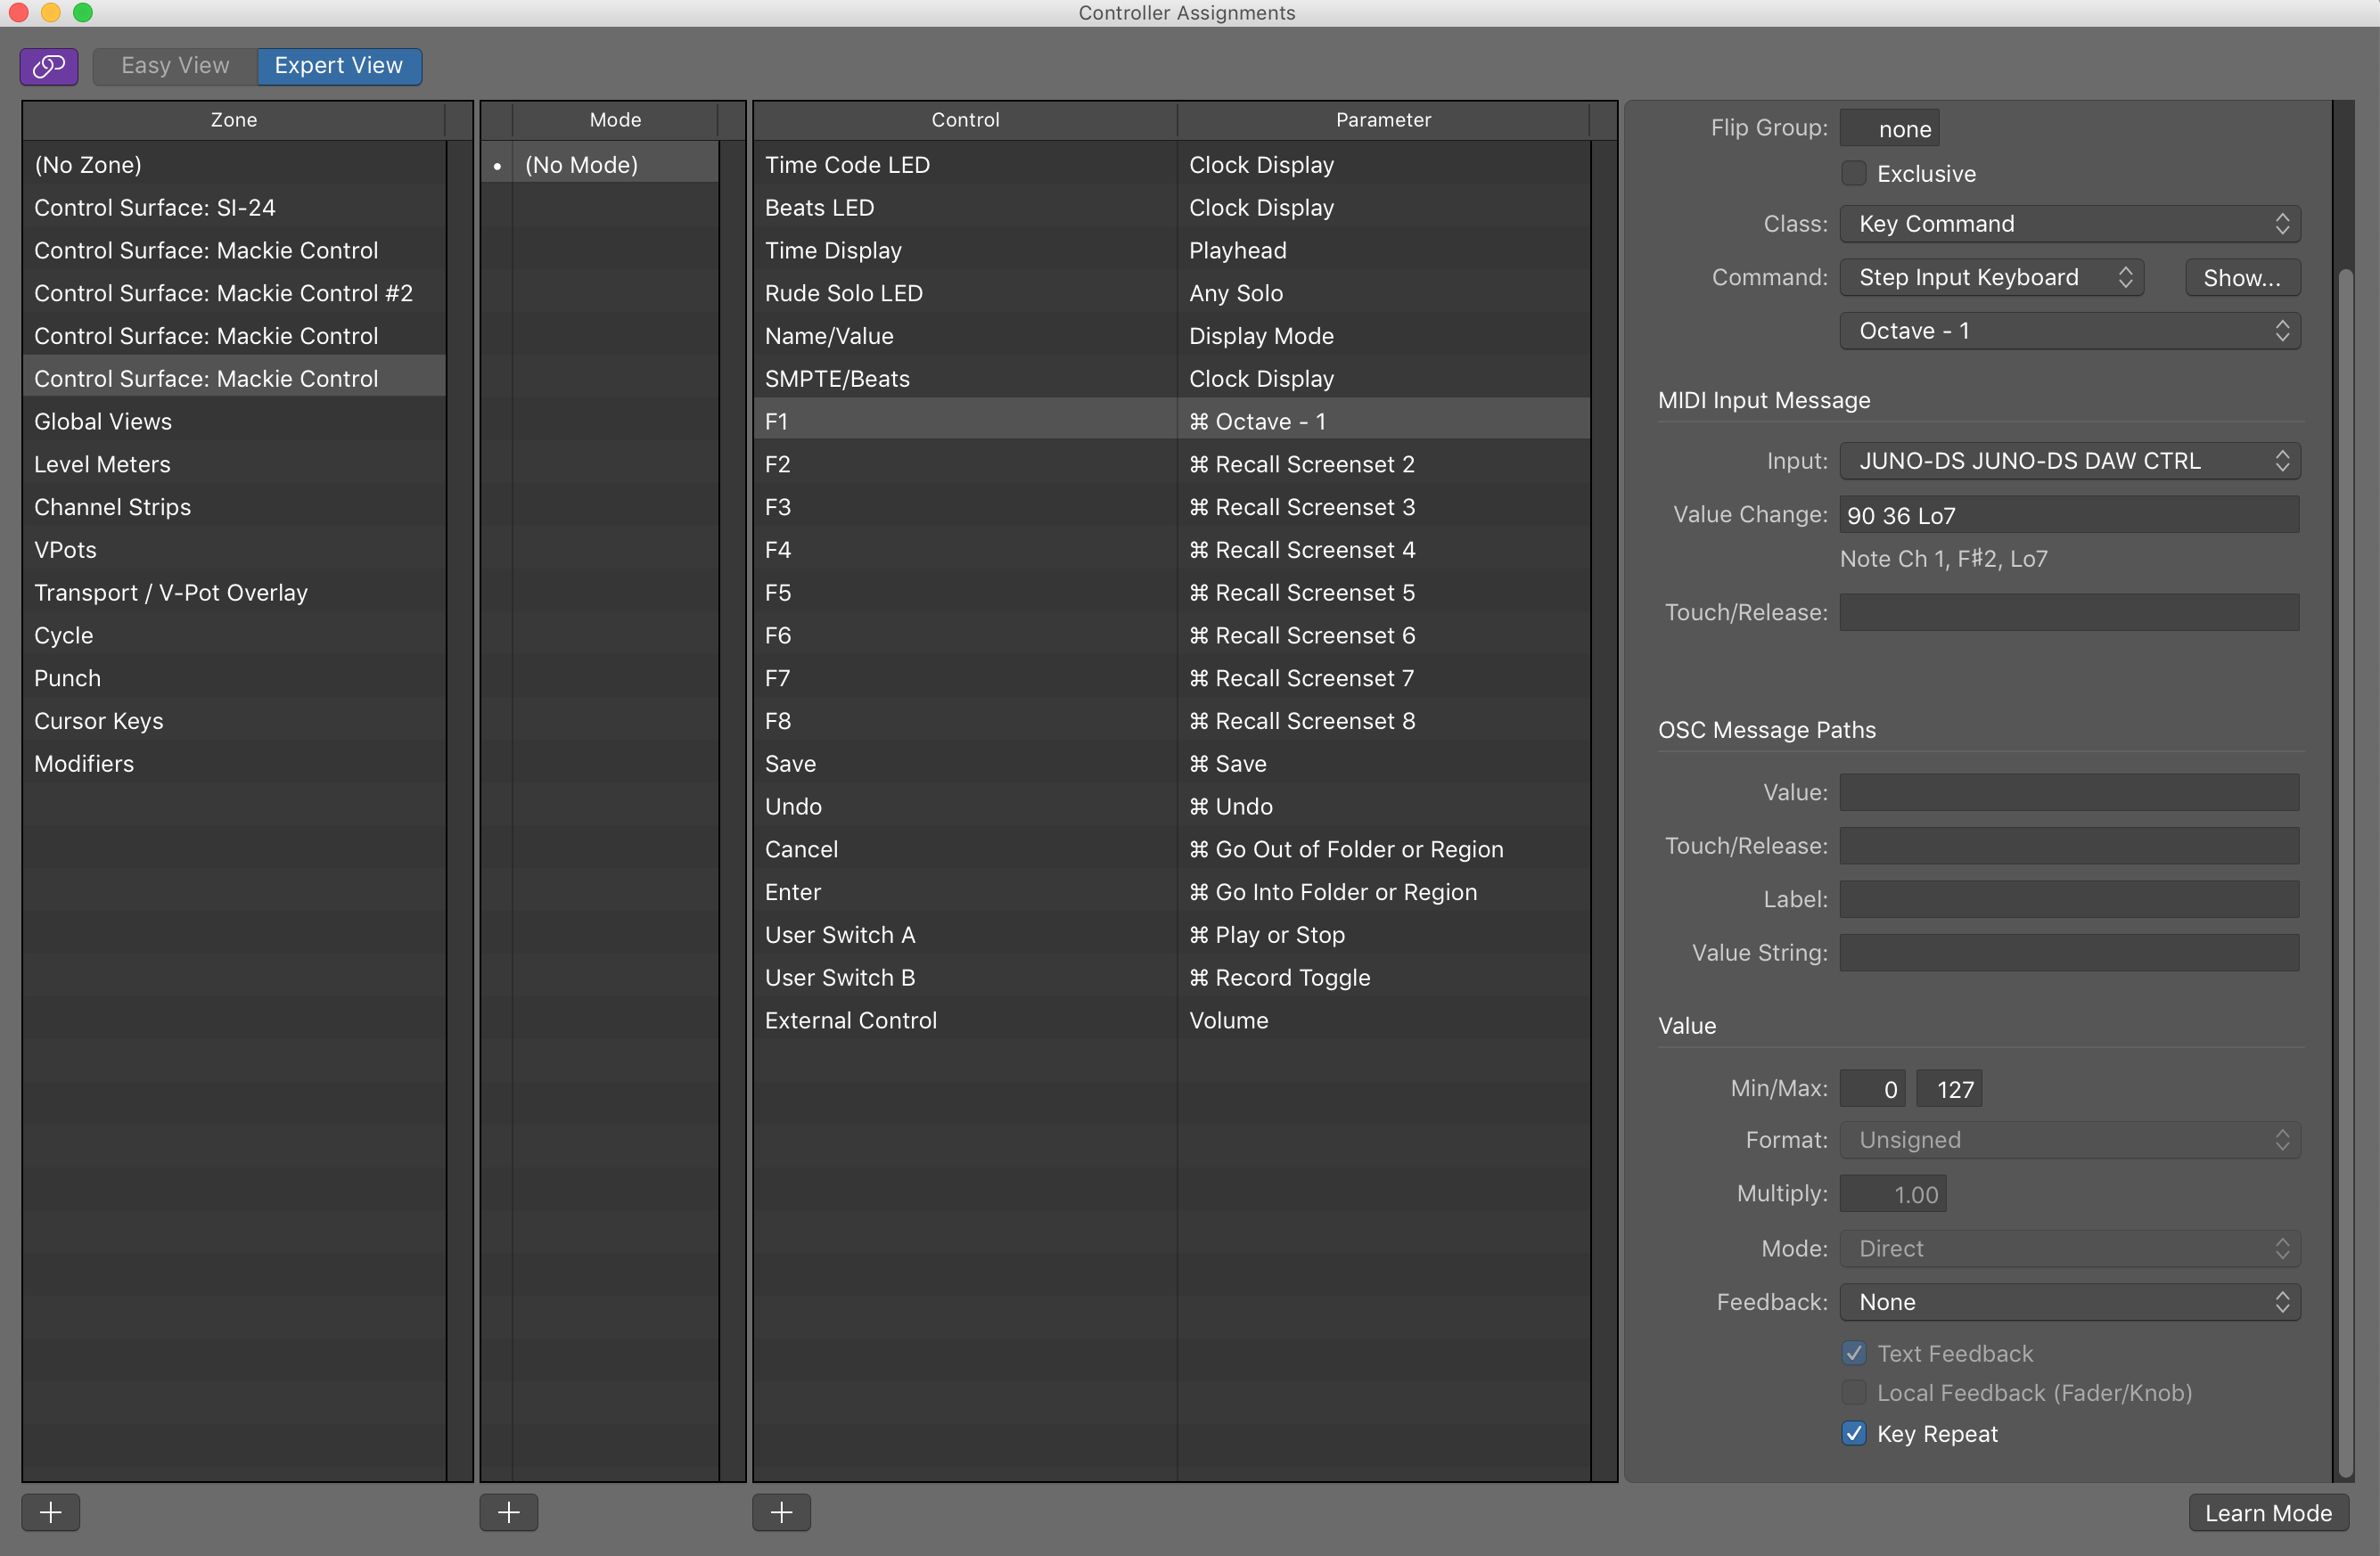2380x1556 pixels.
Task: Open the Octave - 1 dropdown
Action: click(2069, 330)
